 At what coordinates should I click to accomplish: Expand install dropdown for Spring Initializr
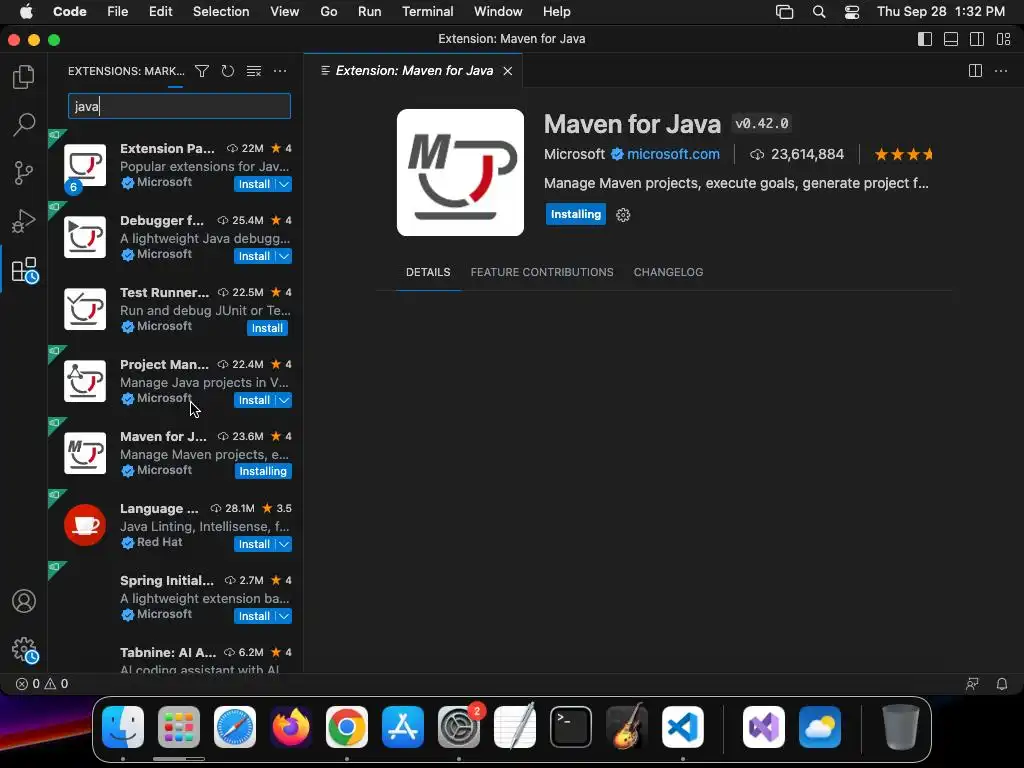[284, 616]
